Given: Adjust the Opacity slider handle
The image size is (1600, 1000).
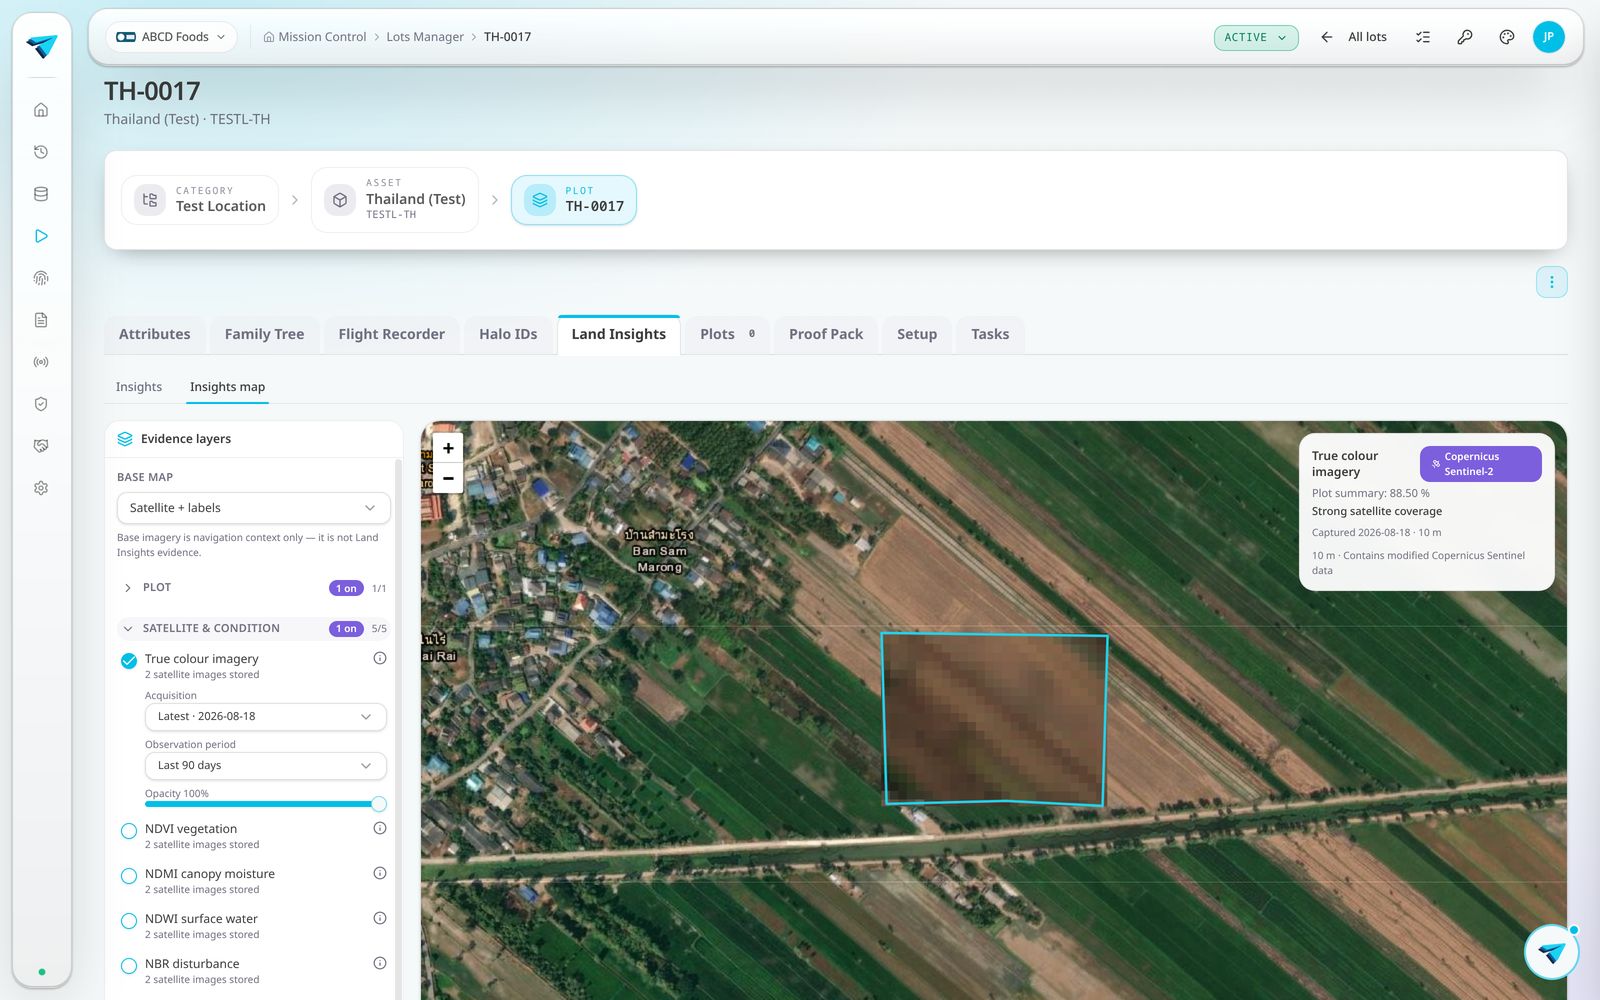Looking at the screenshot, I should (379, 804).
